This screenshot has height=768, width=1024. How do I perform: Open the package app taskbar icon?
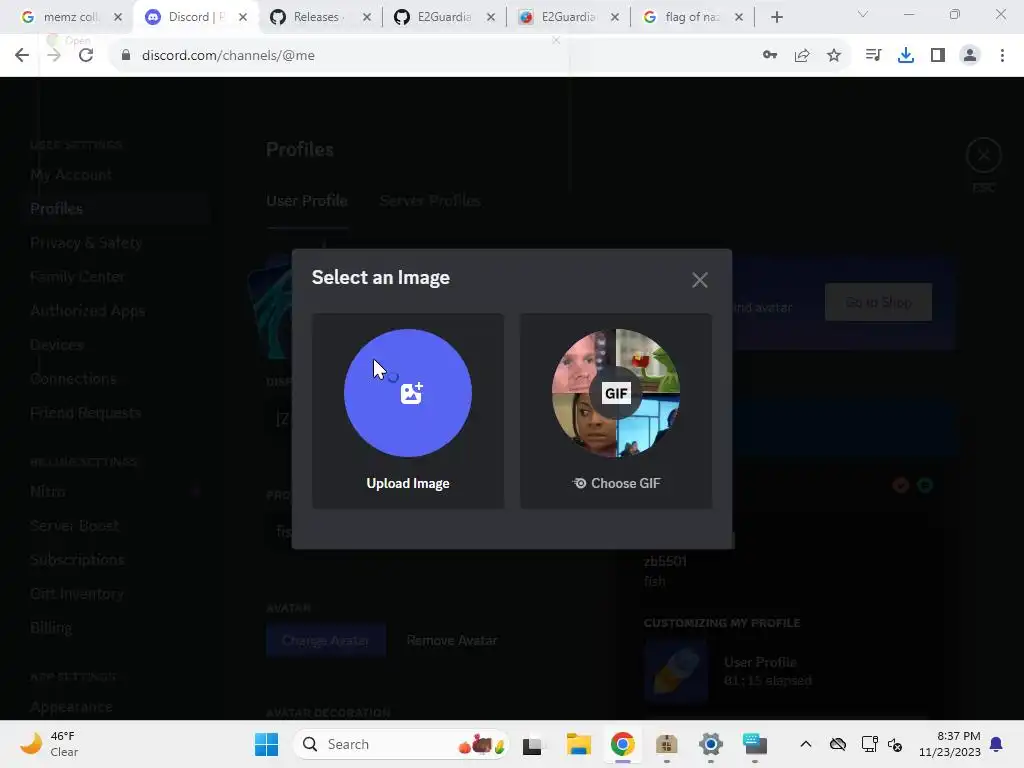coord(666,744)
